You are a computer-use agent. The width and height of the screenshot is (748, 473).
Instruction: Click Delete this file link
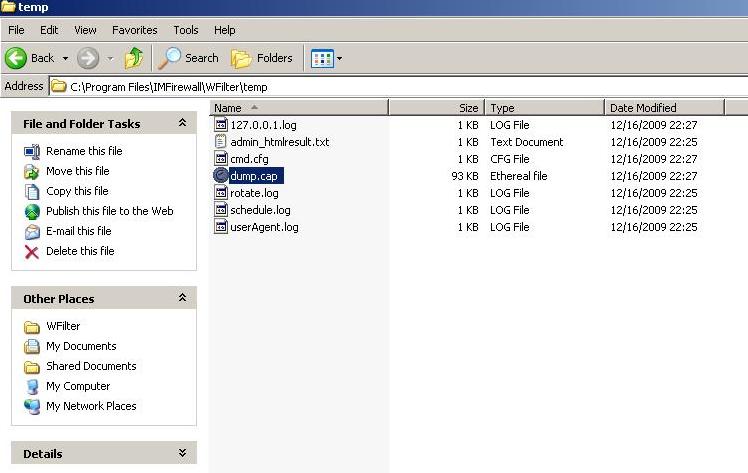click(x=80, y=251)
